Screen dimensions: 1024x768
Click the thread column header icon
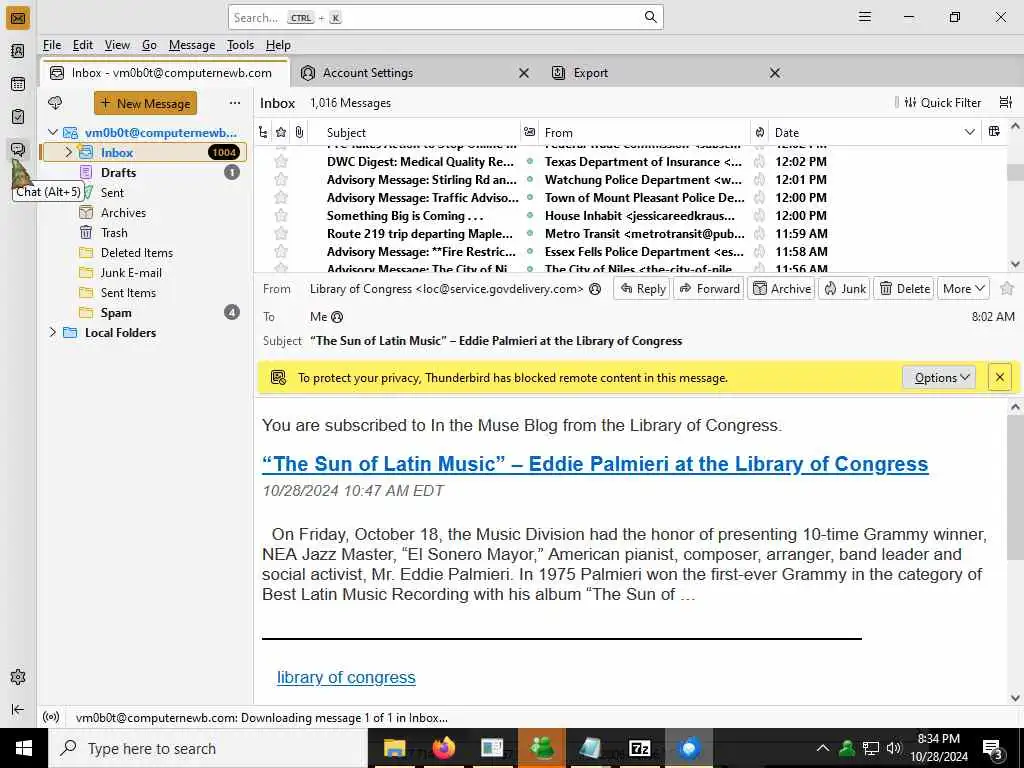pos(263,132)
